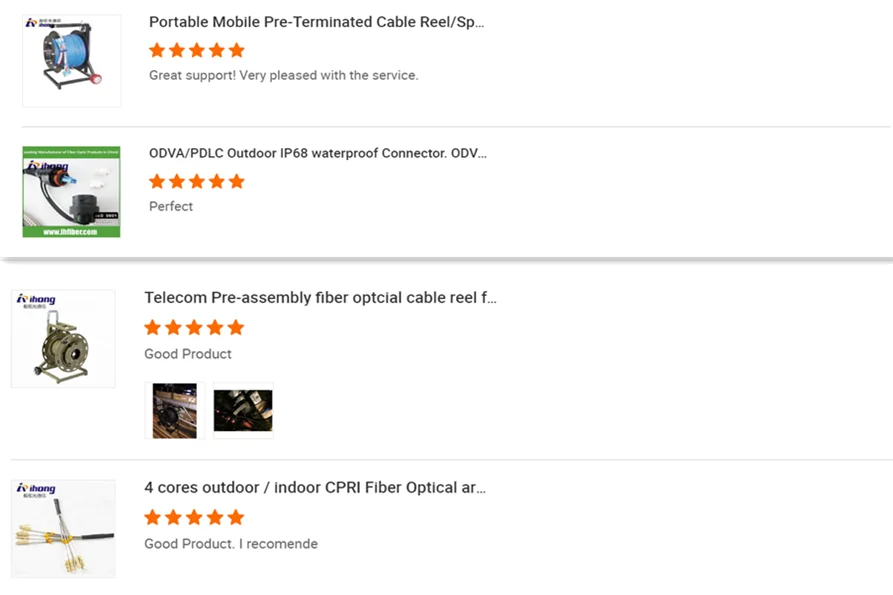Click the "Good Product. I recomende" review text
893x595 pixels.
(231, 544)
